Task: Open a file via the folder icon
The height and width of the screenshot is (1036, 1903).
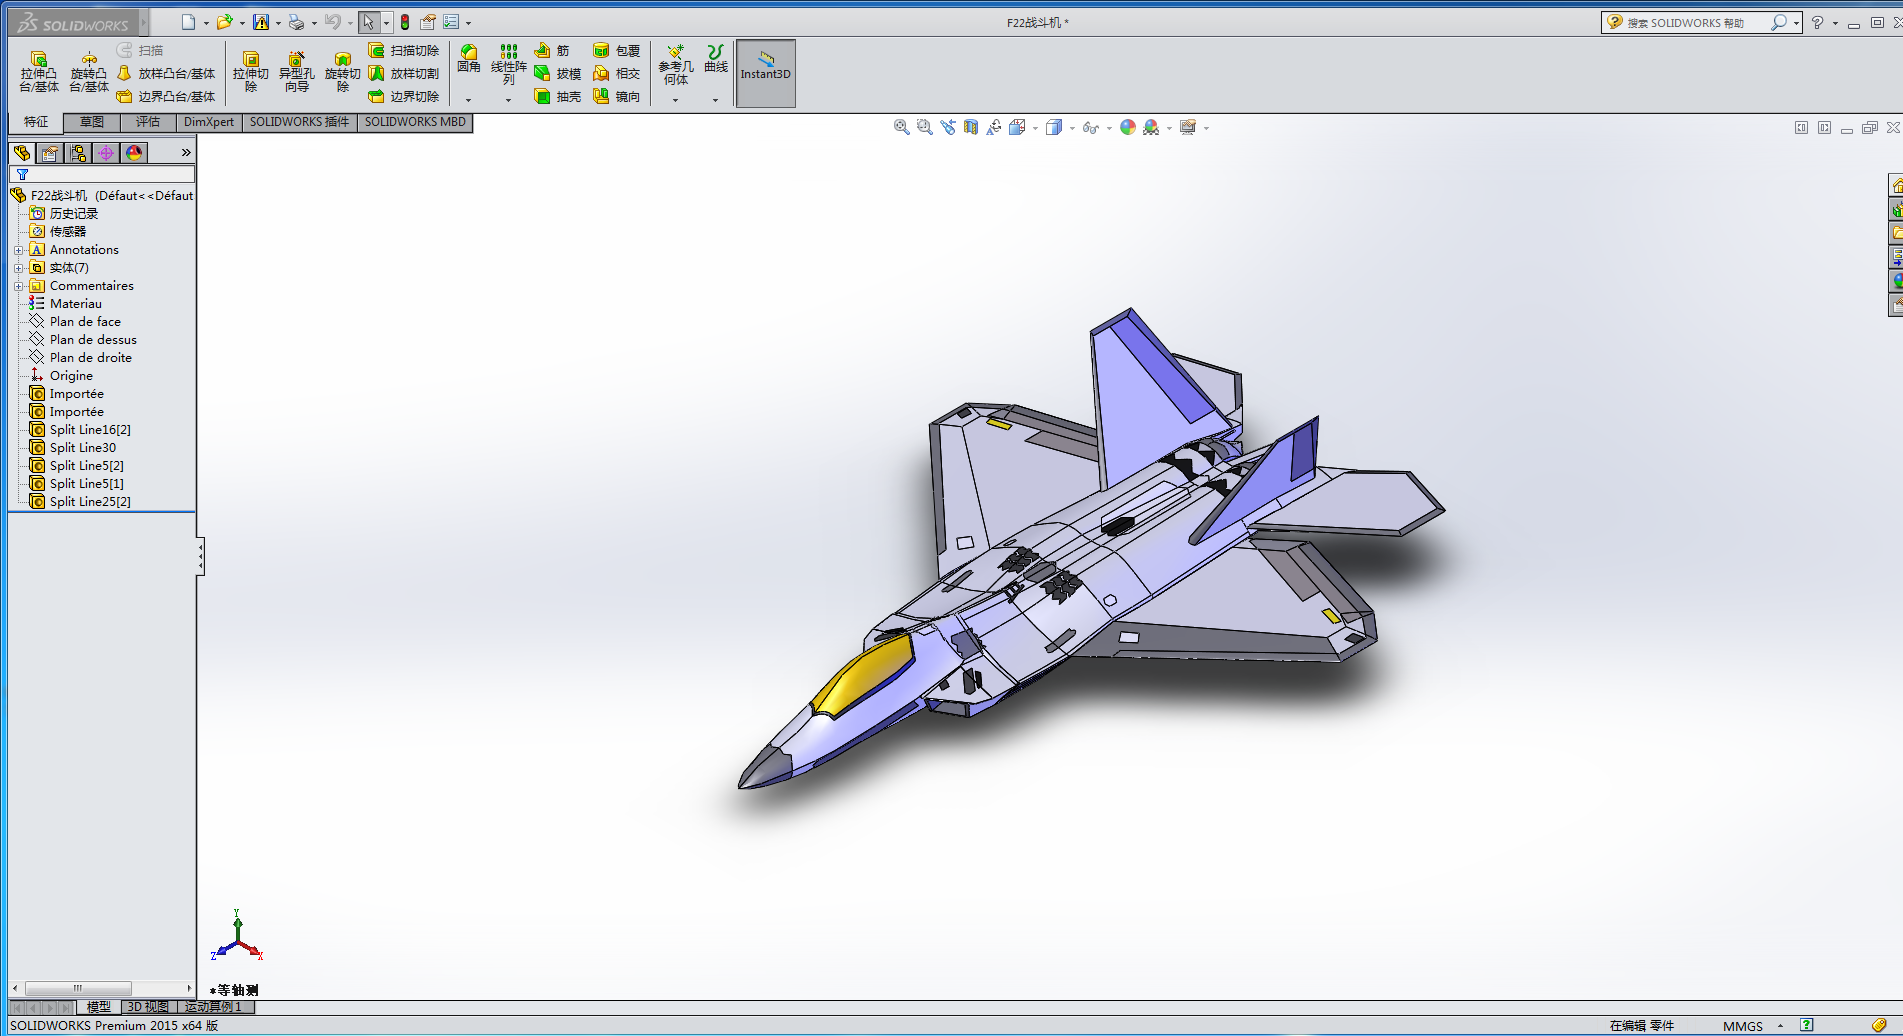Action: click(224, 22)
